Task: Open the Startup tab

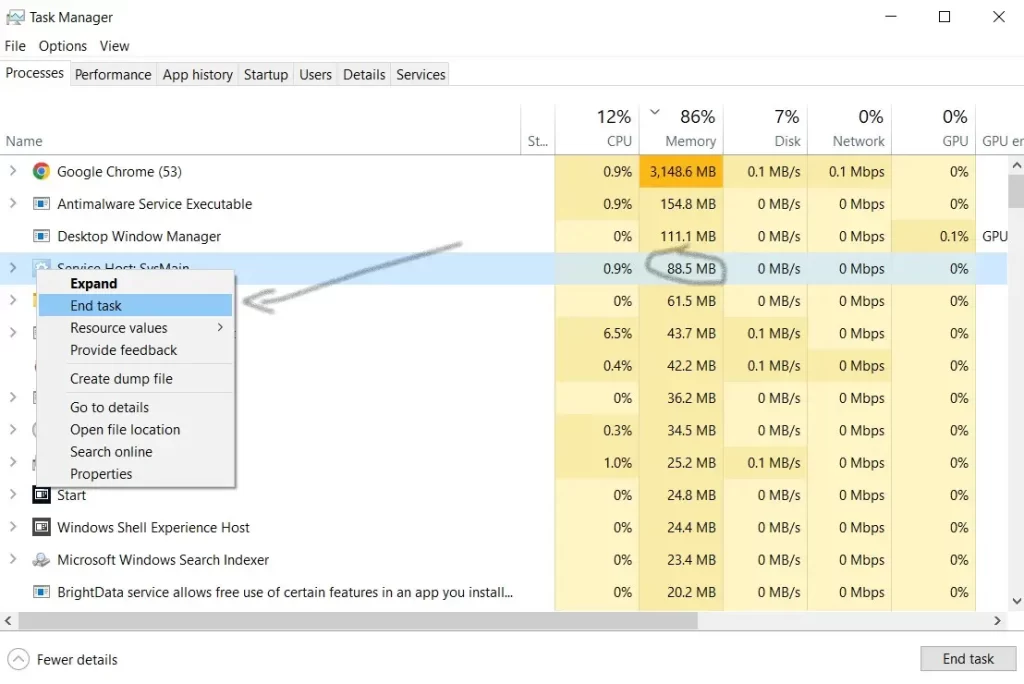Action: coord(265,74)
